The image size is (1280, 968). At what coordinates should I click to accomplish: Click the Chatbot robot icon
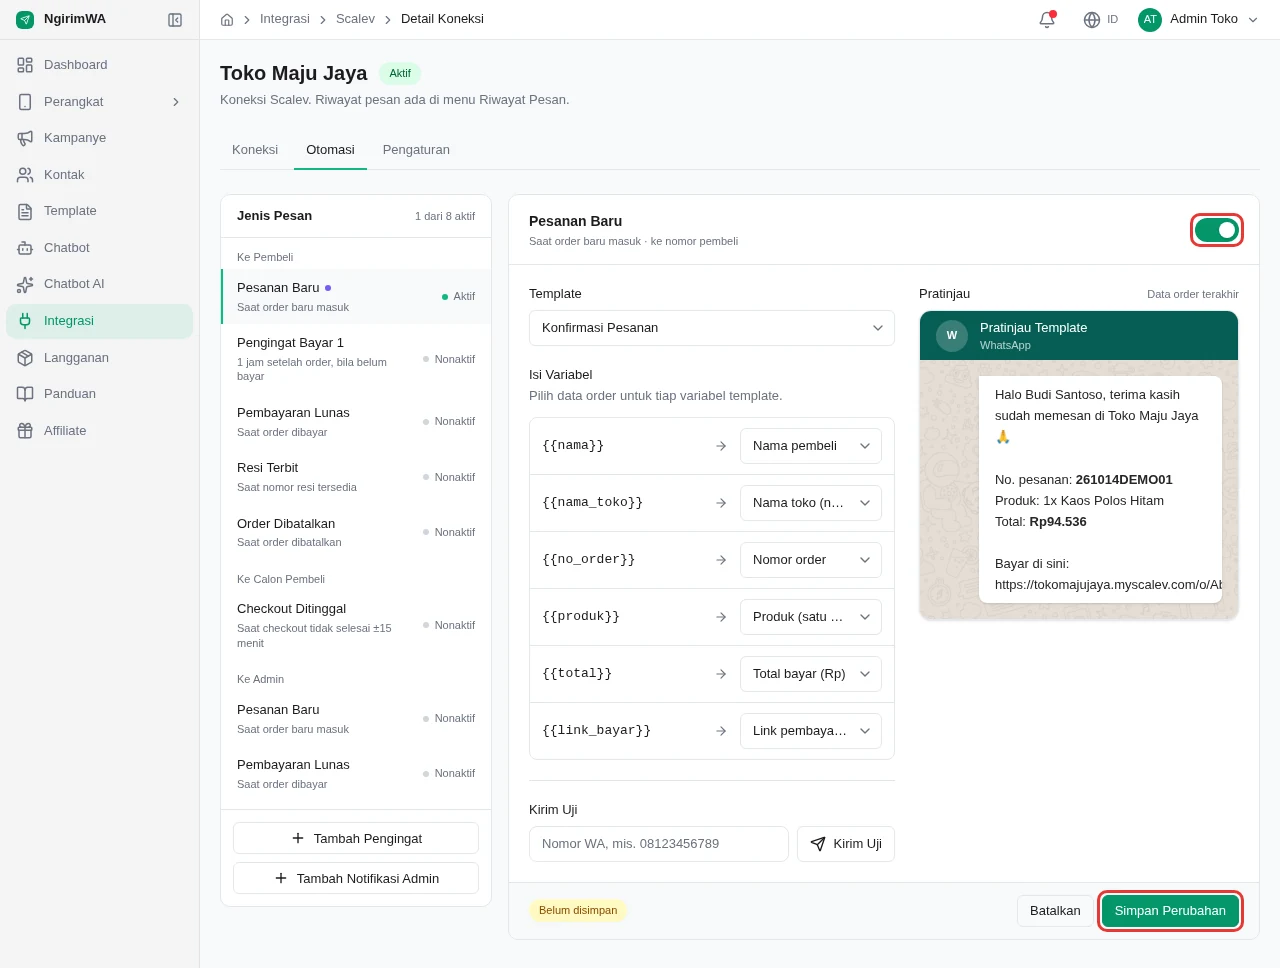25,248
